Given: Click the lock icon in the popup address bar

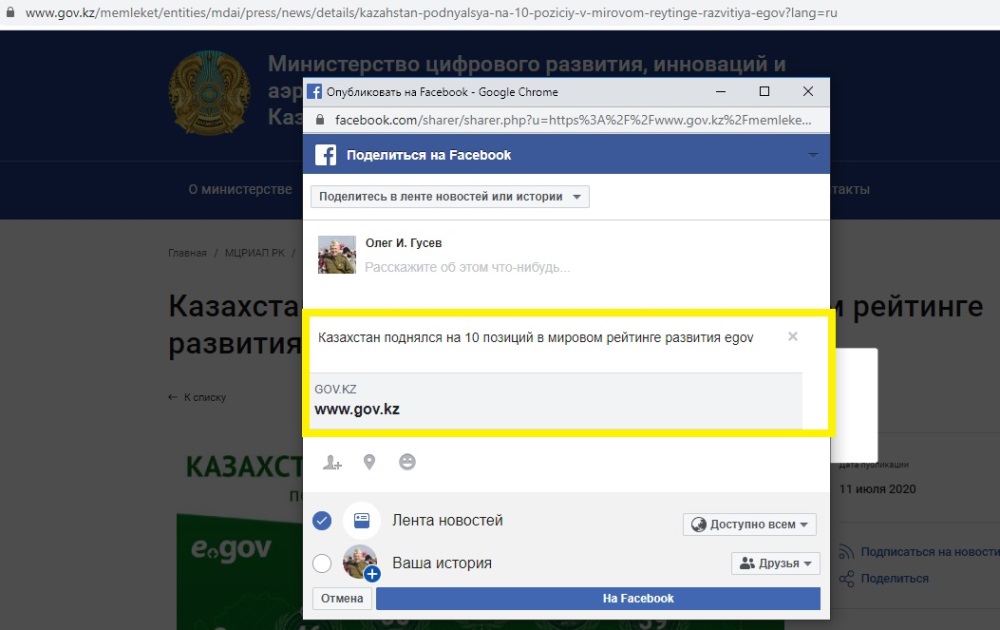Looking at the screenshot, I should tap(320, 120).
